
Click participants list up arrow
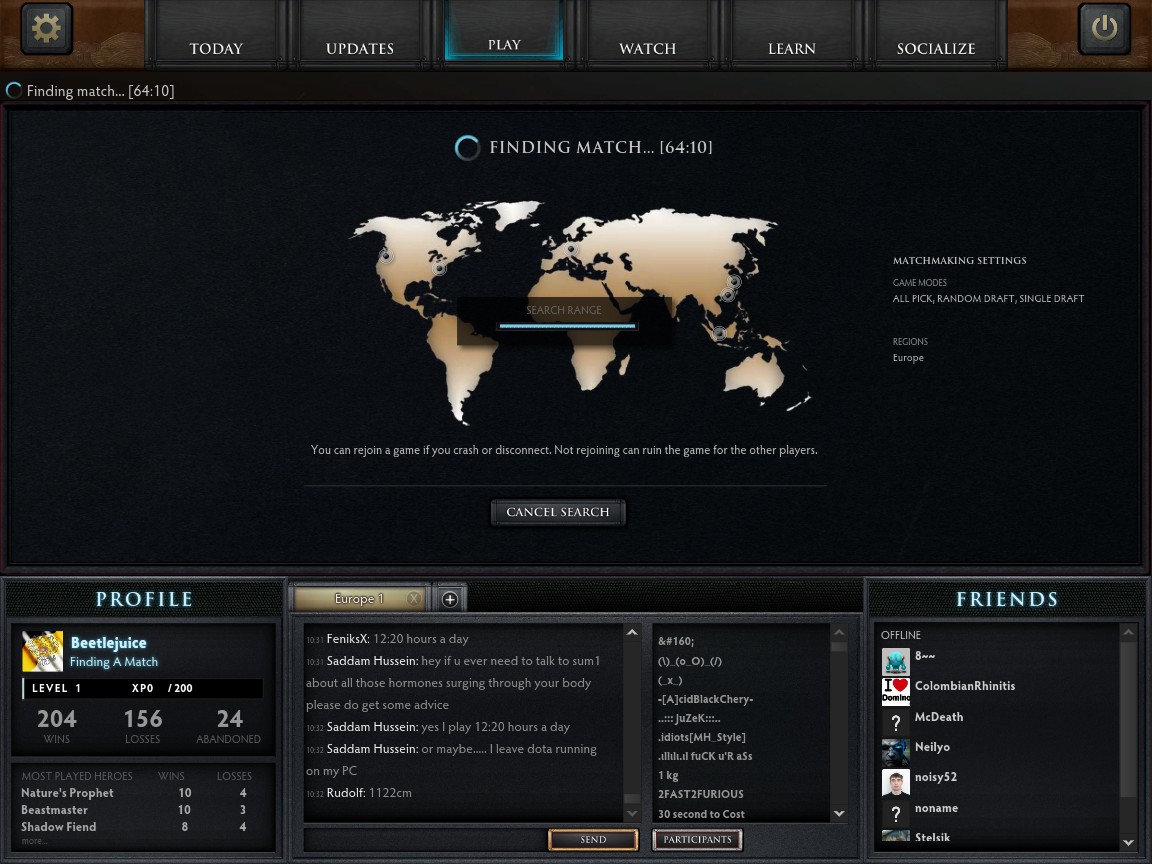tap(839, 633)
